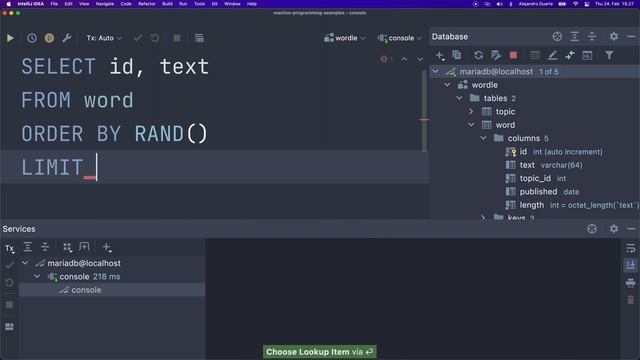Toggle in-editor results table icon
Viewport: 640px width, 360px height.
[x=199, y=38]
